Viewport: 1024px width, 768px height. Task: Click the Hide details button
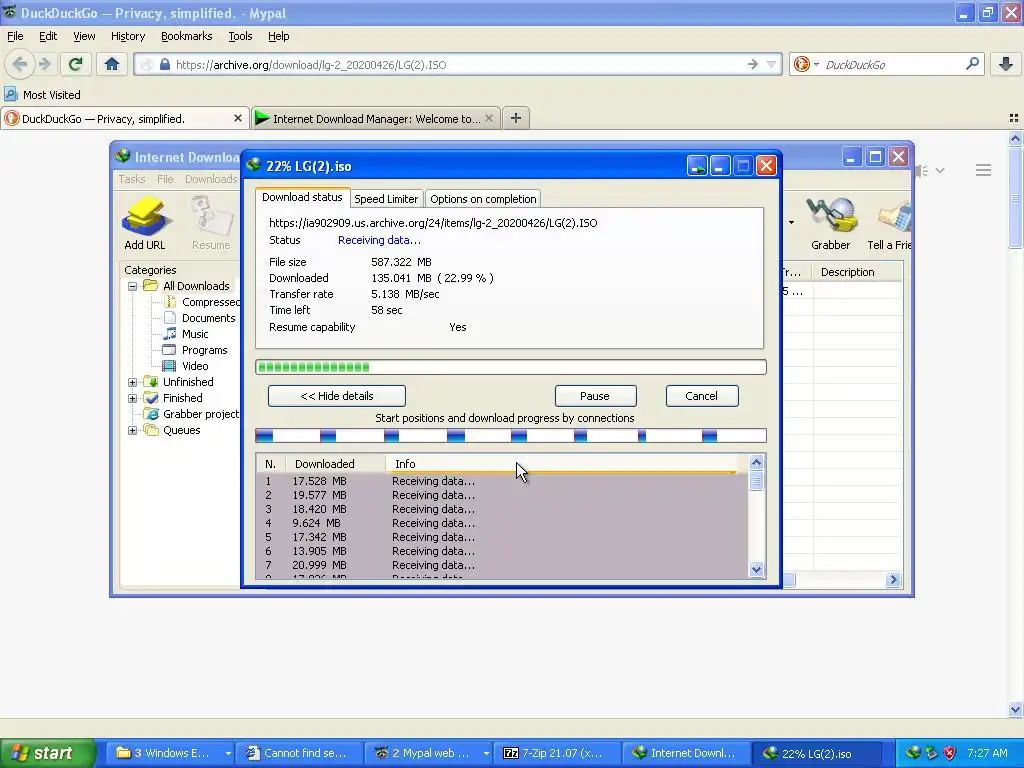pos(337,396)
